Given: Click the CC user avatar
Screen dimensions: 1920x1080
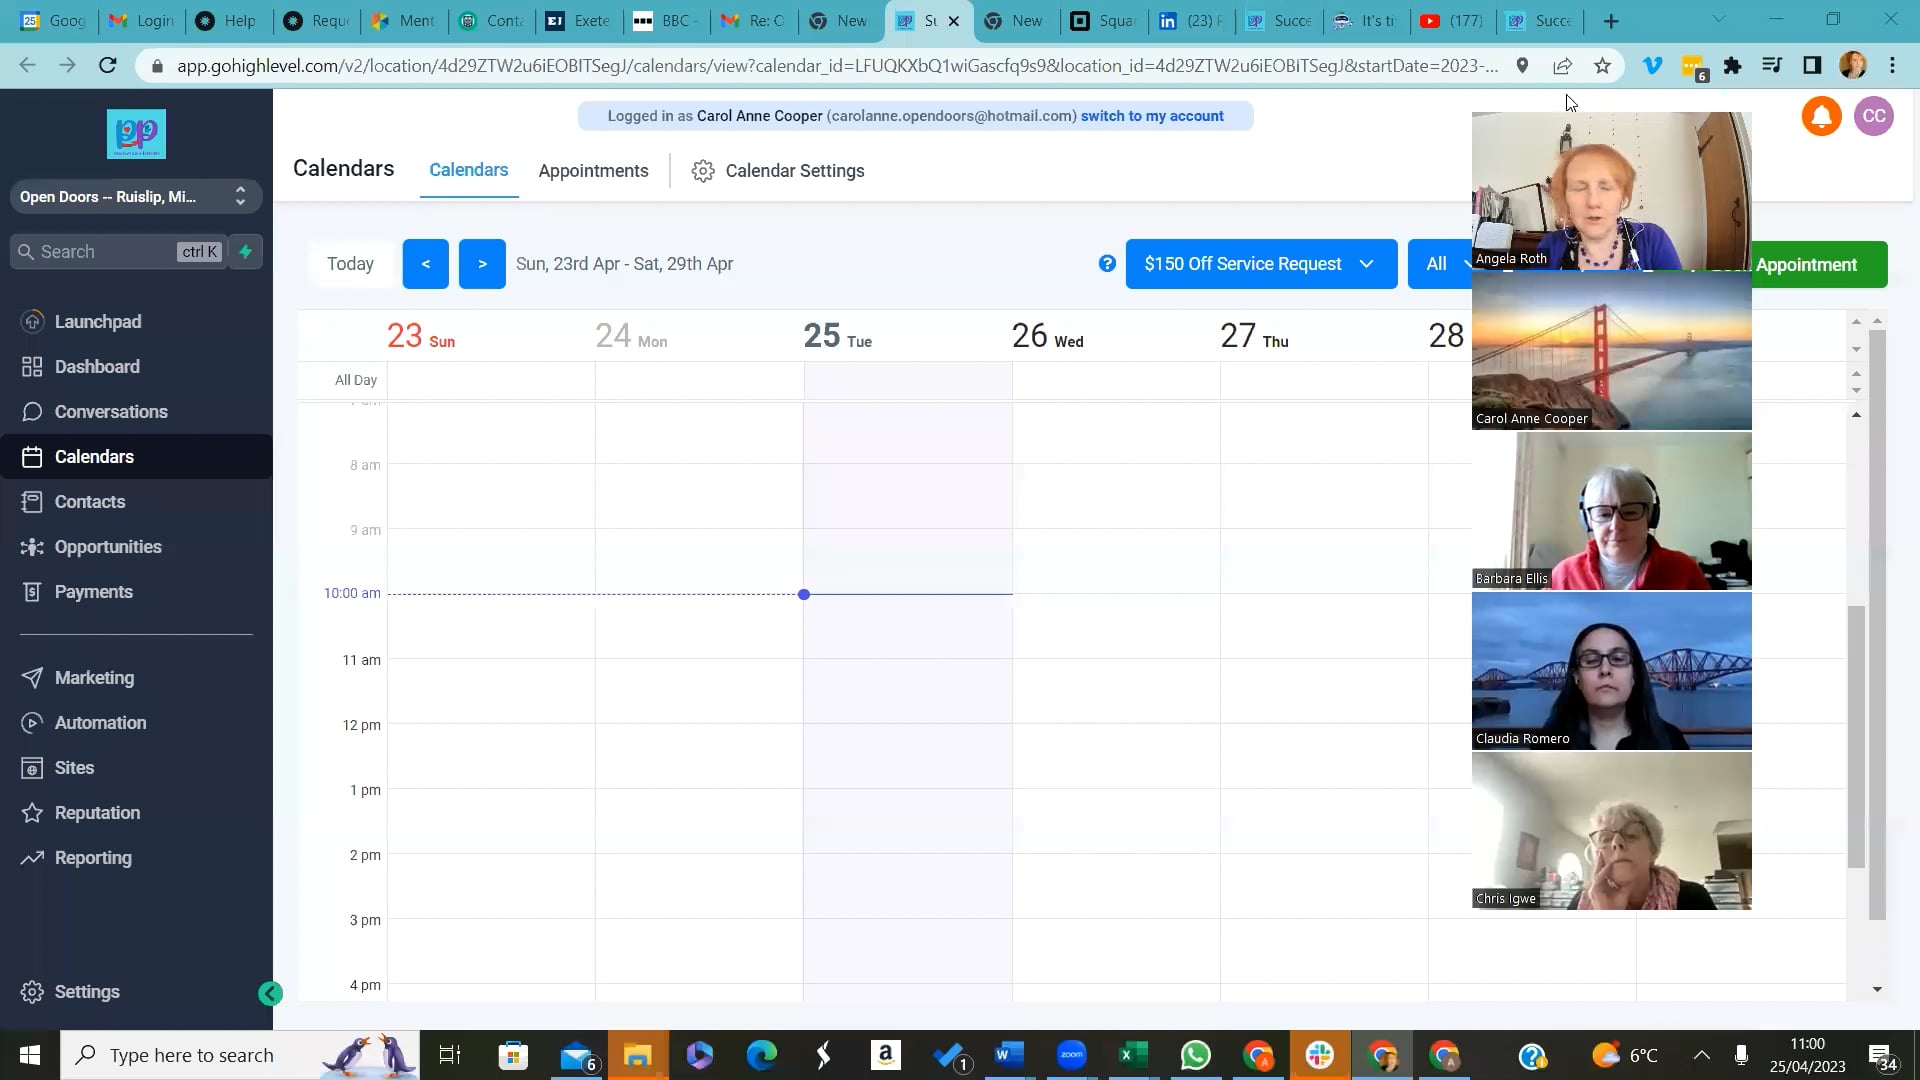Looking at the screenshot, I should click(1874, 116).
